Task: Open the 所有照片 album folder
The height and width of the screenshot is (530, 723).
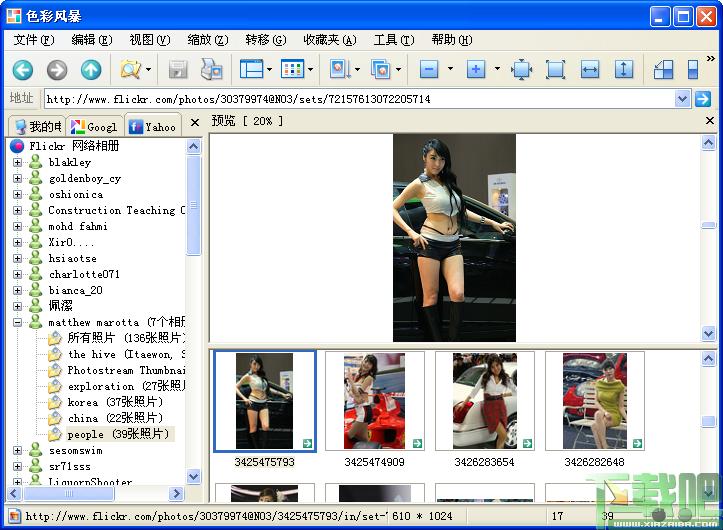Action: 126,338
